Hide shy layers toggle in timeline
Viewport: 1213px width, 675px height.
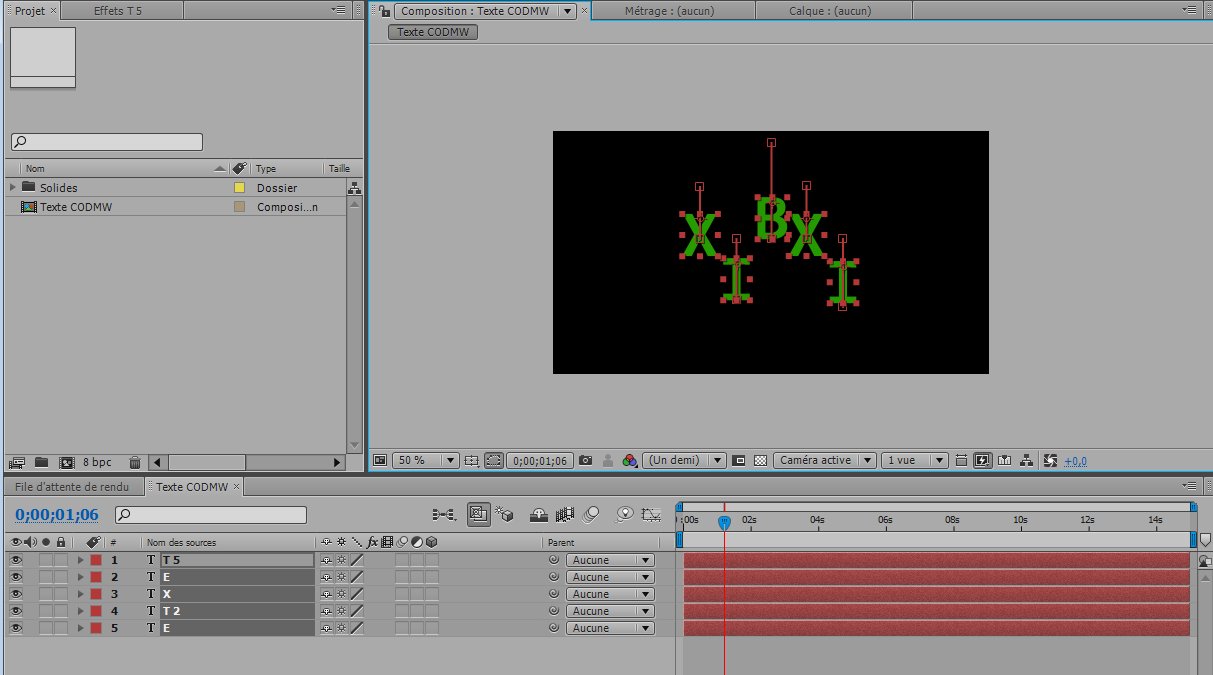pos(538,514)
